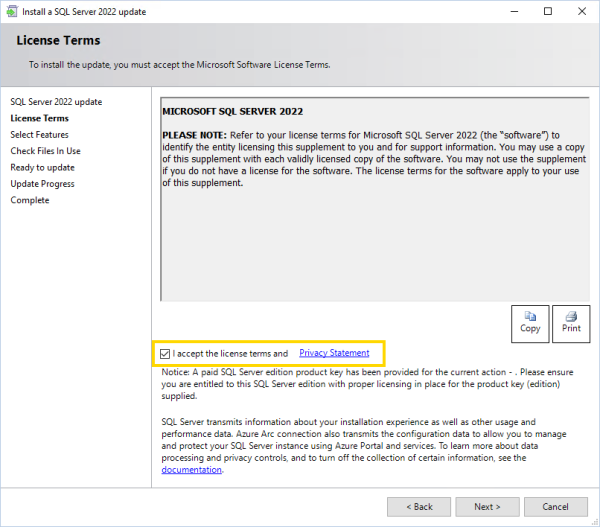
Task: Maximize the installer window
Action: click(547, 12)
